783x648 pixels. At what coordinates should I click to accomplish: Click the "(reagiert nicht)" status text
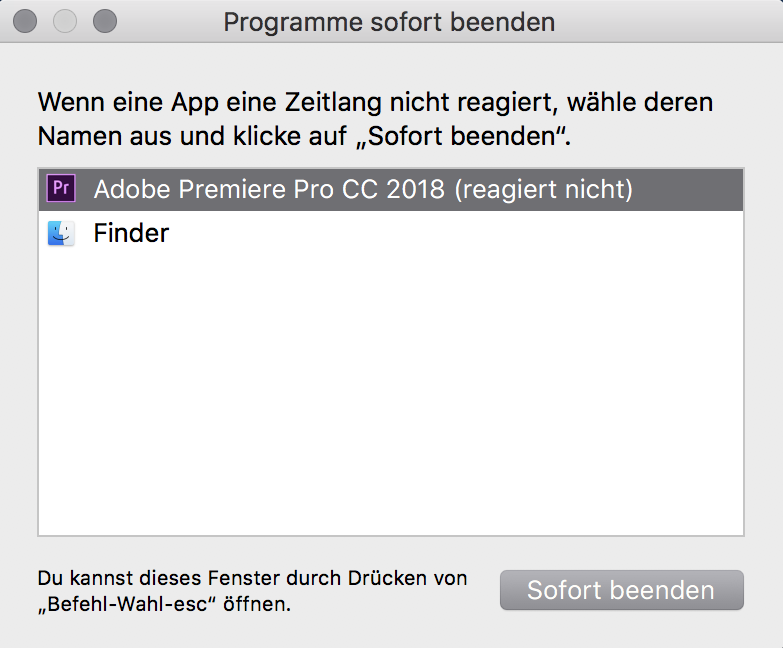click(x=543, y=189)
